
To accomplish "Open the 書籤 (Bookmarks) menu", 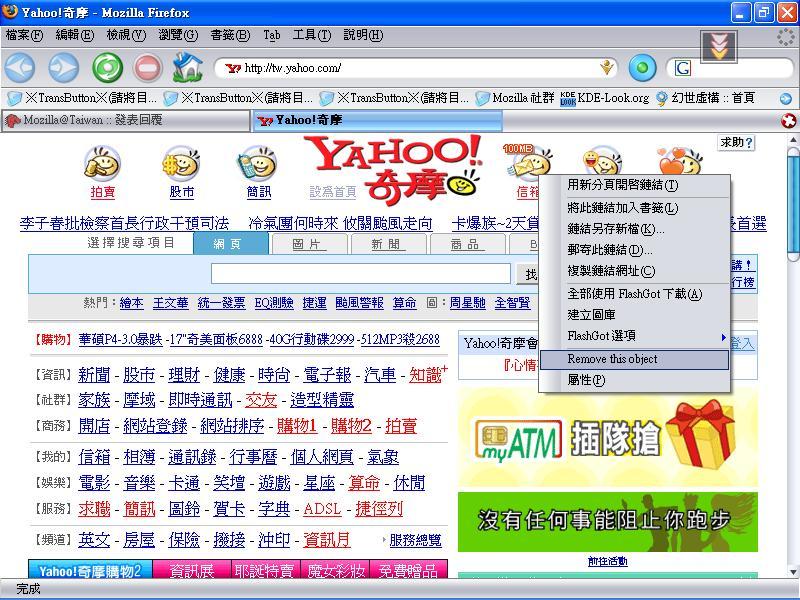I will coord(229,35).
